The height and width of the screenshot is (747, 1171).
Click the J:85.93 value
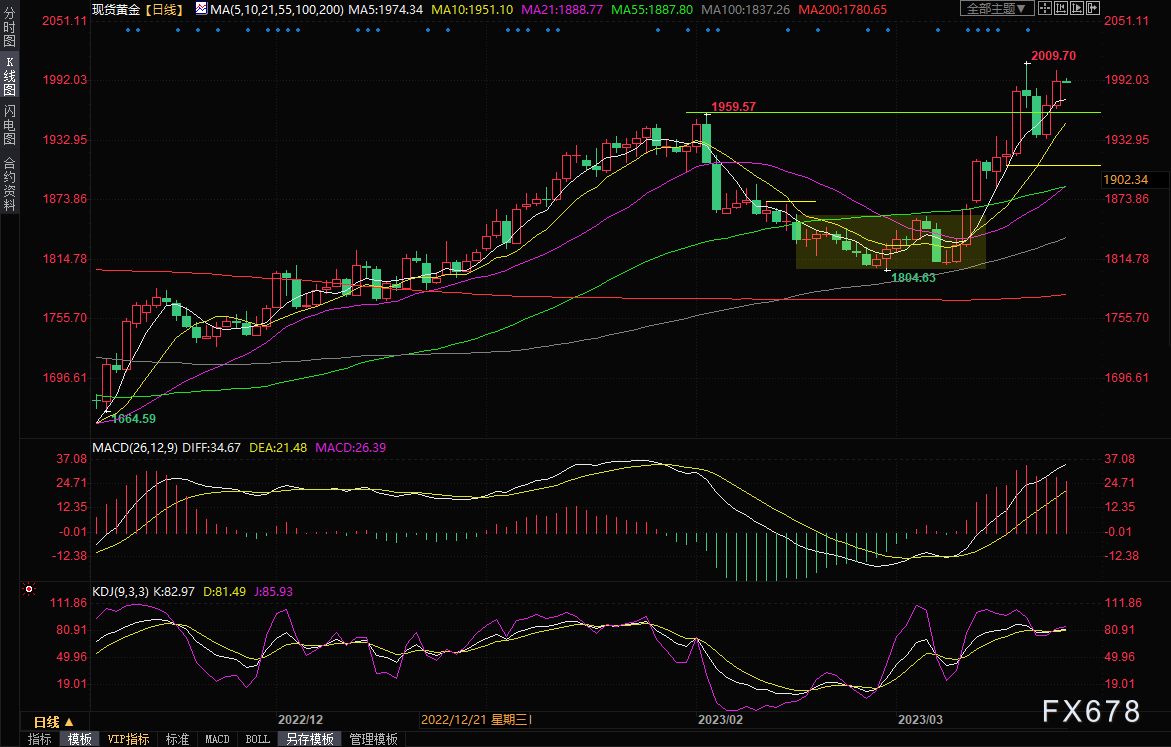tap(273, 592)
